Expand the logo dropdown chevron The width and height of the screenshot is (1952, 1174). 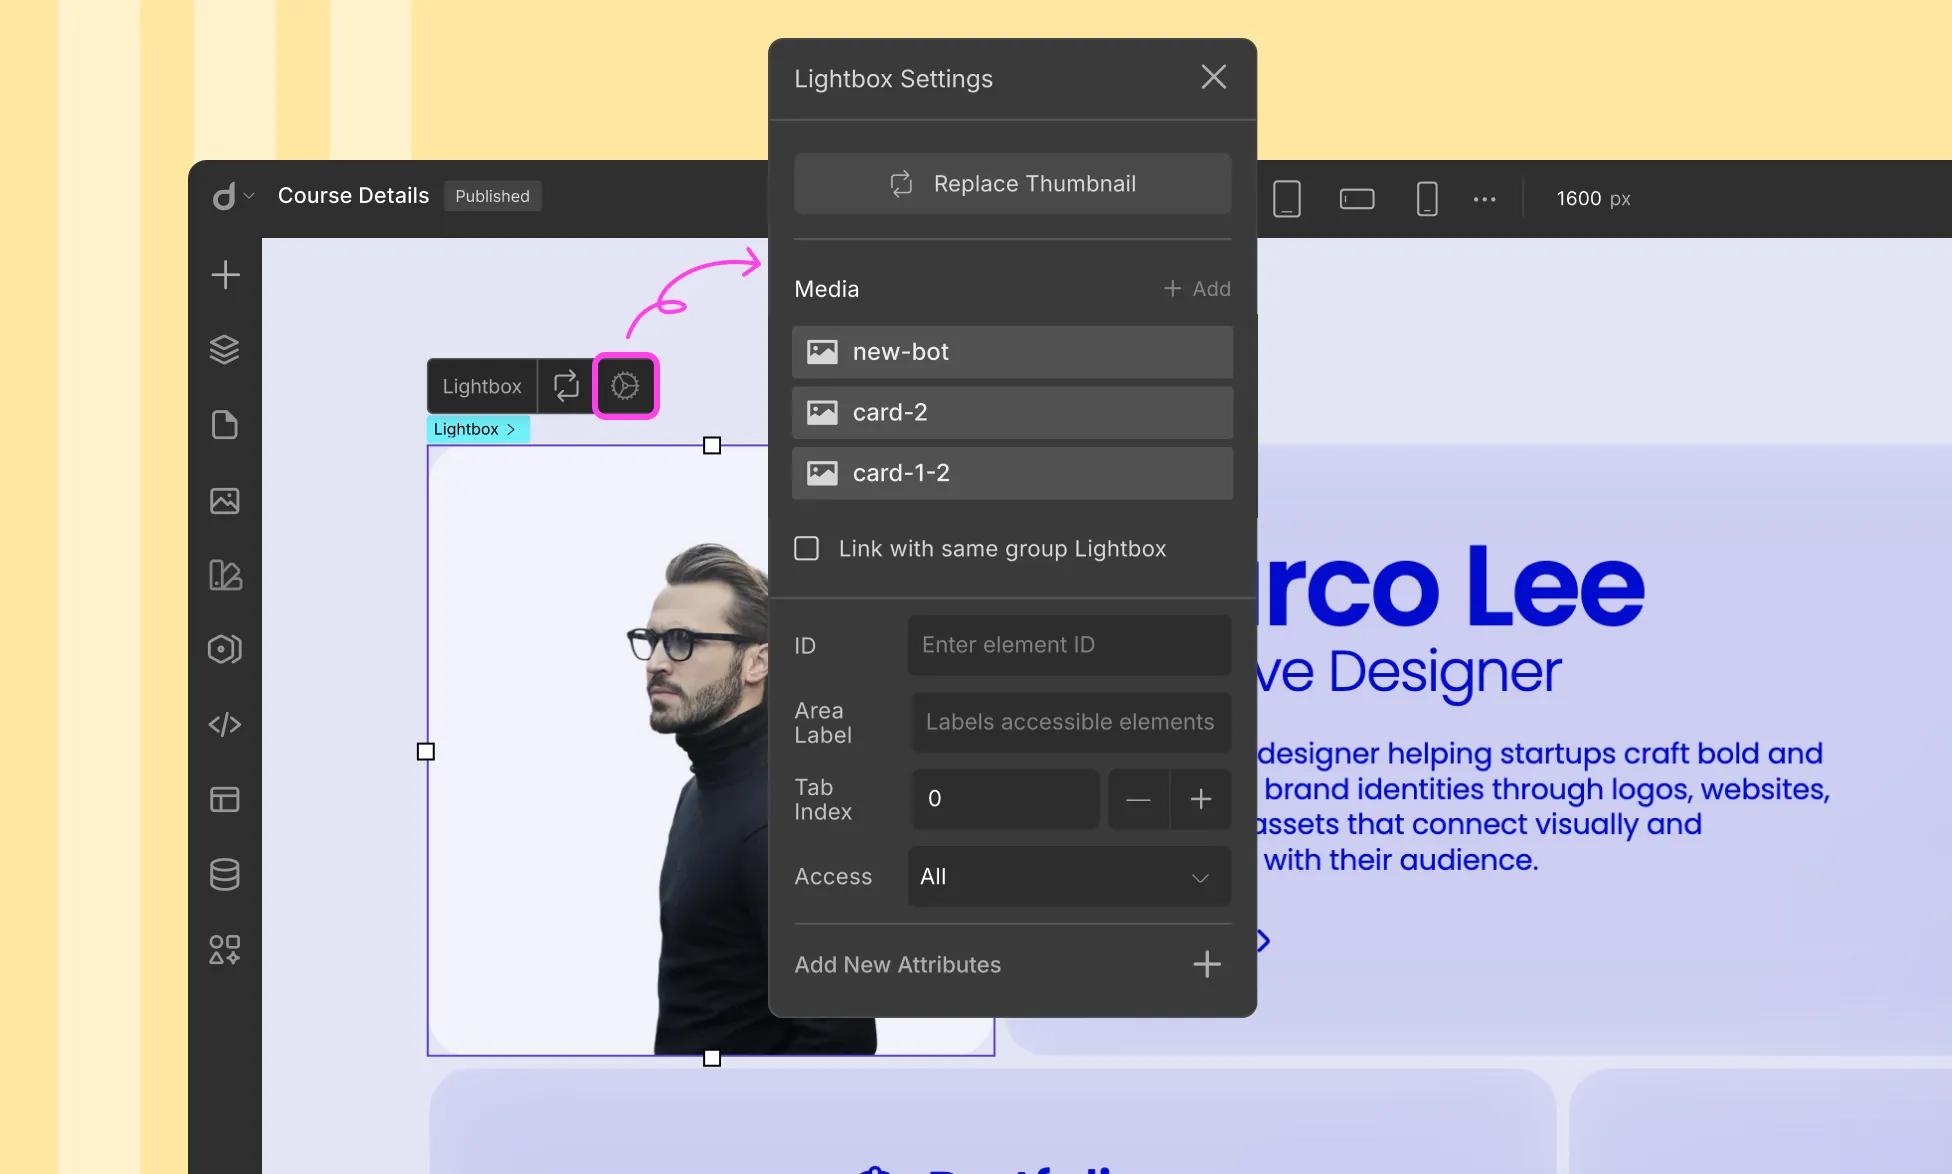249,196
